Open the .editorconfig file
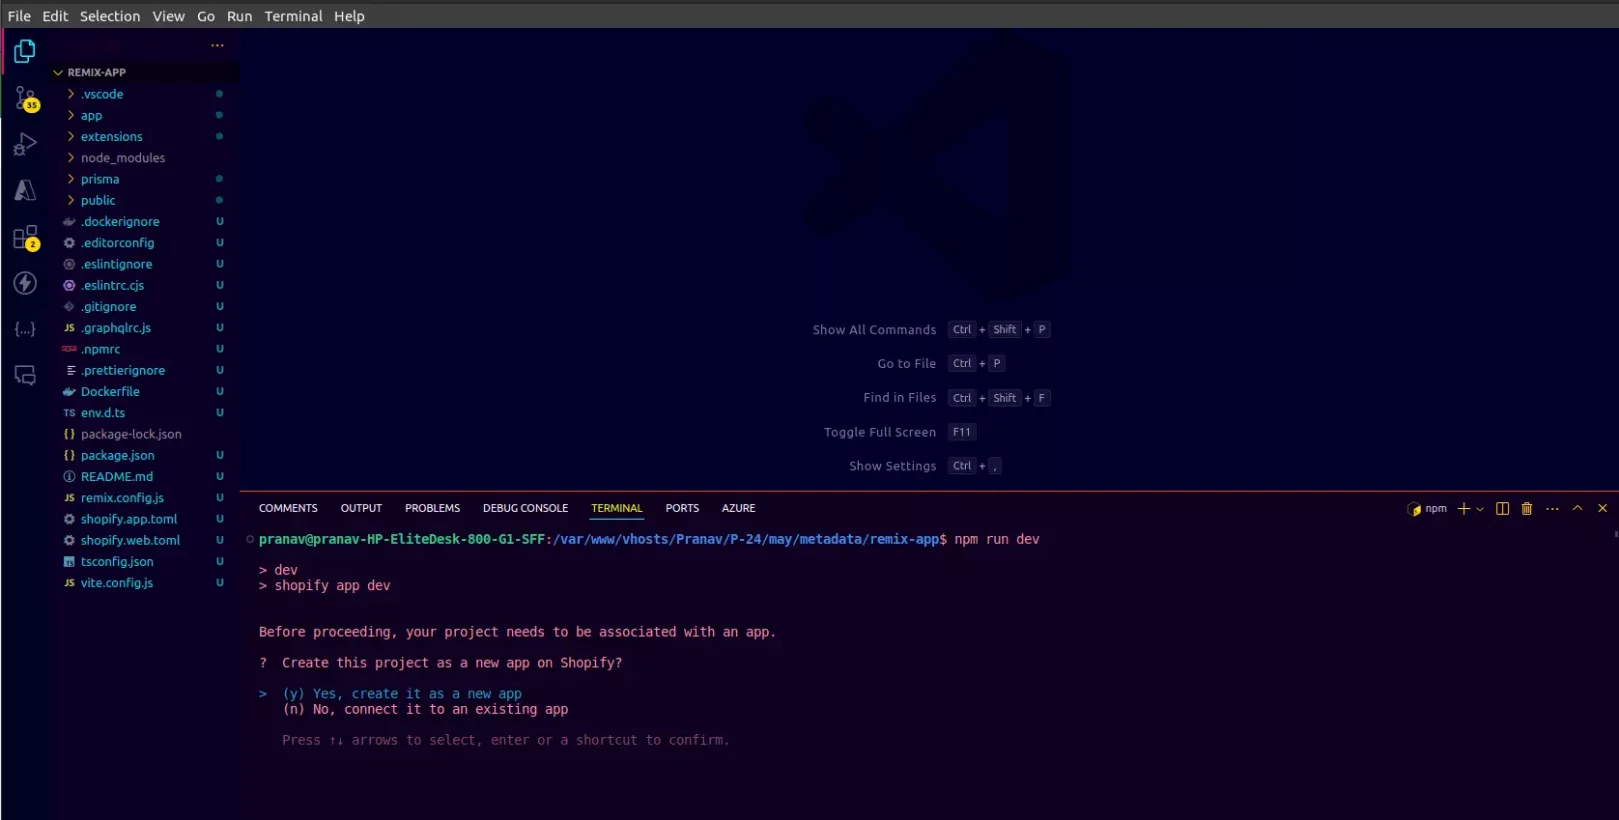The height and width of the screenshot is (820, 1619). point(118,243)
